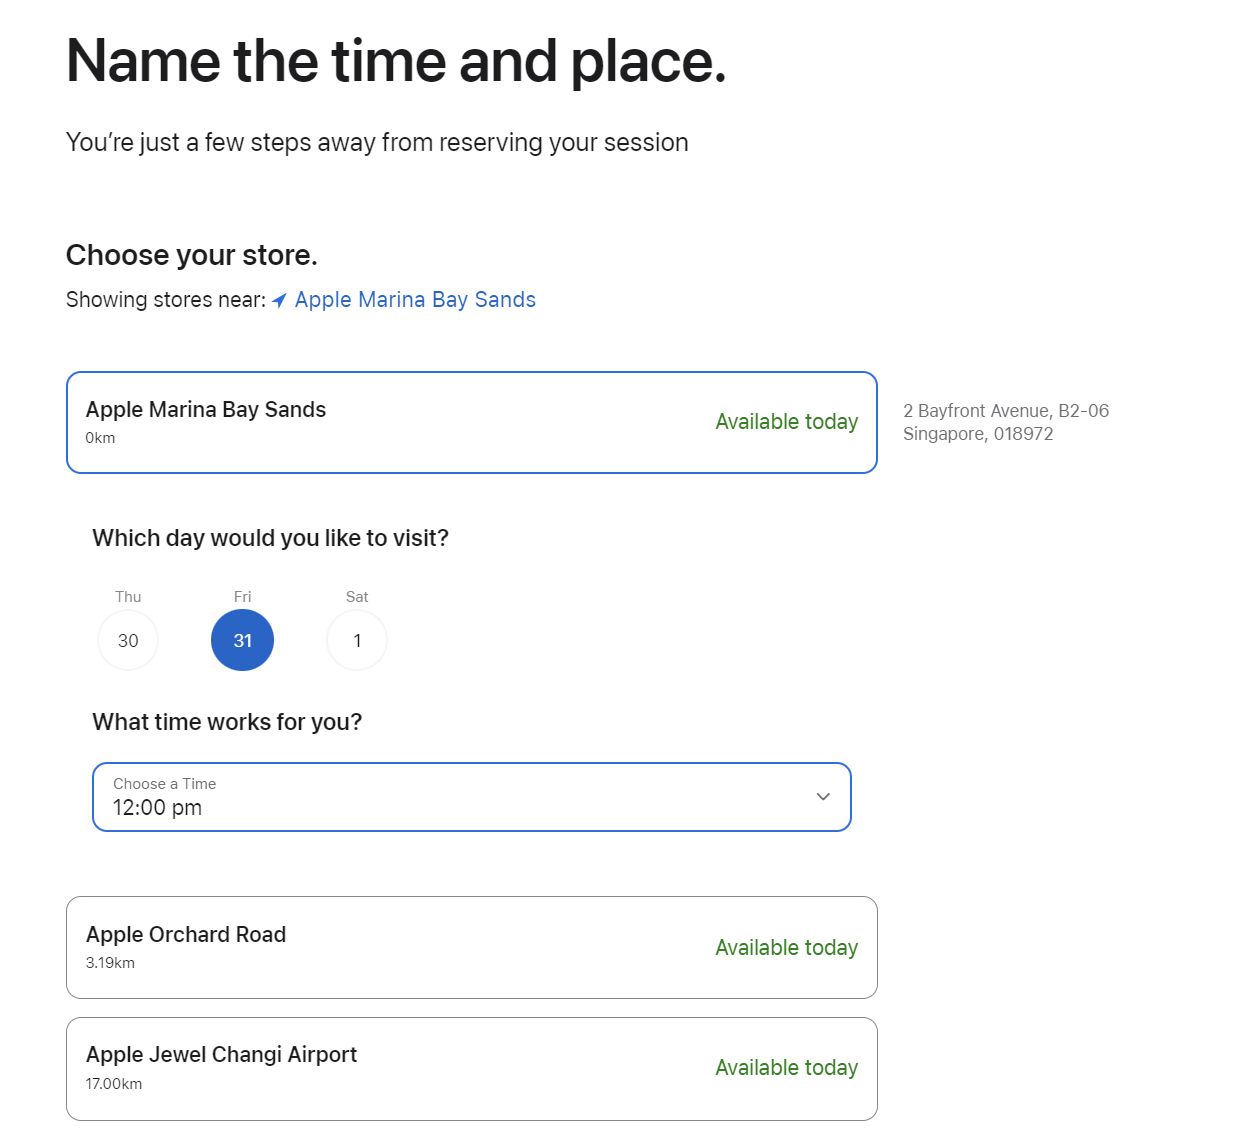Screen dimensions: 1237x1138
Task: Click Available today for Apple Jewel Changi Airport
Action: pyautogui.click(x=786, y=1067)
